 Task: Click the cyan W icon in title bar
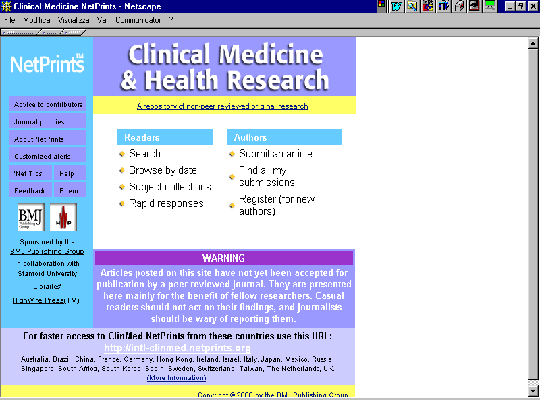click(x=396, y=6)
